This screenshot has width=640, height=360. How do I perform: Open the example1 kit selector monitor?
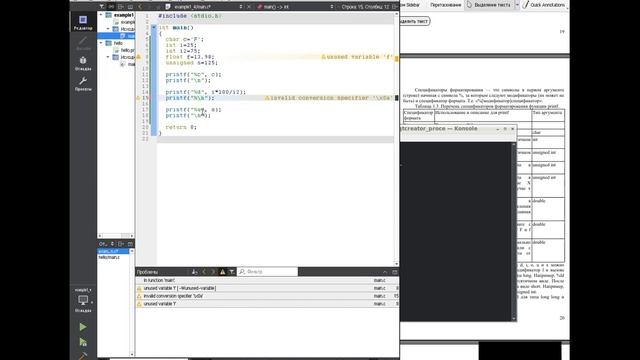(83, 300)
